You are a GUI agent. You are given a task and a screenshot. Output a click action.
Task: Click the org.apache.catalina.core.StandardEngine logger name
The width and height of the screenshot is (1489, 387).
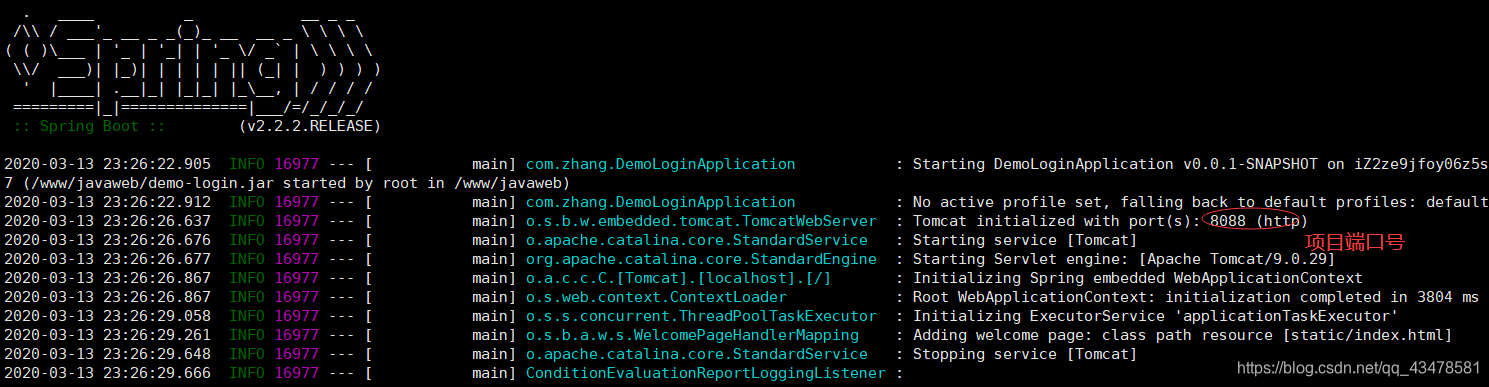(x=696, y=259)
